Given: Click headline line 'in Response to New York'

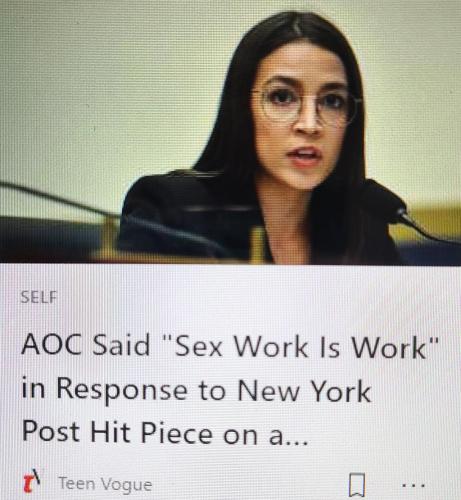Looking at the screenshot, I should (196, 391).
